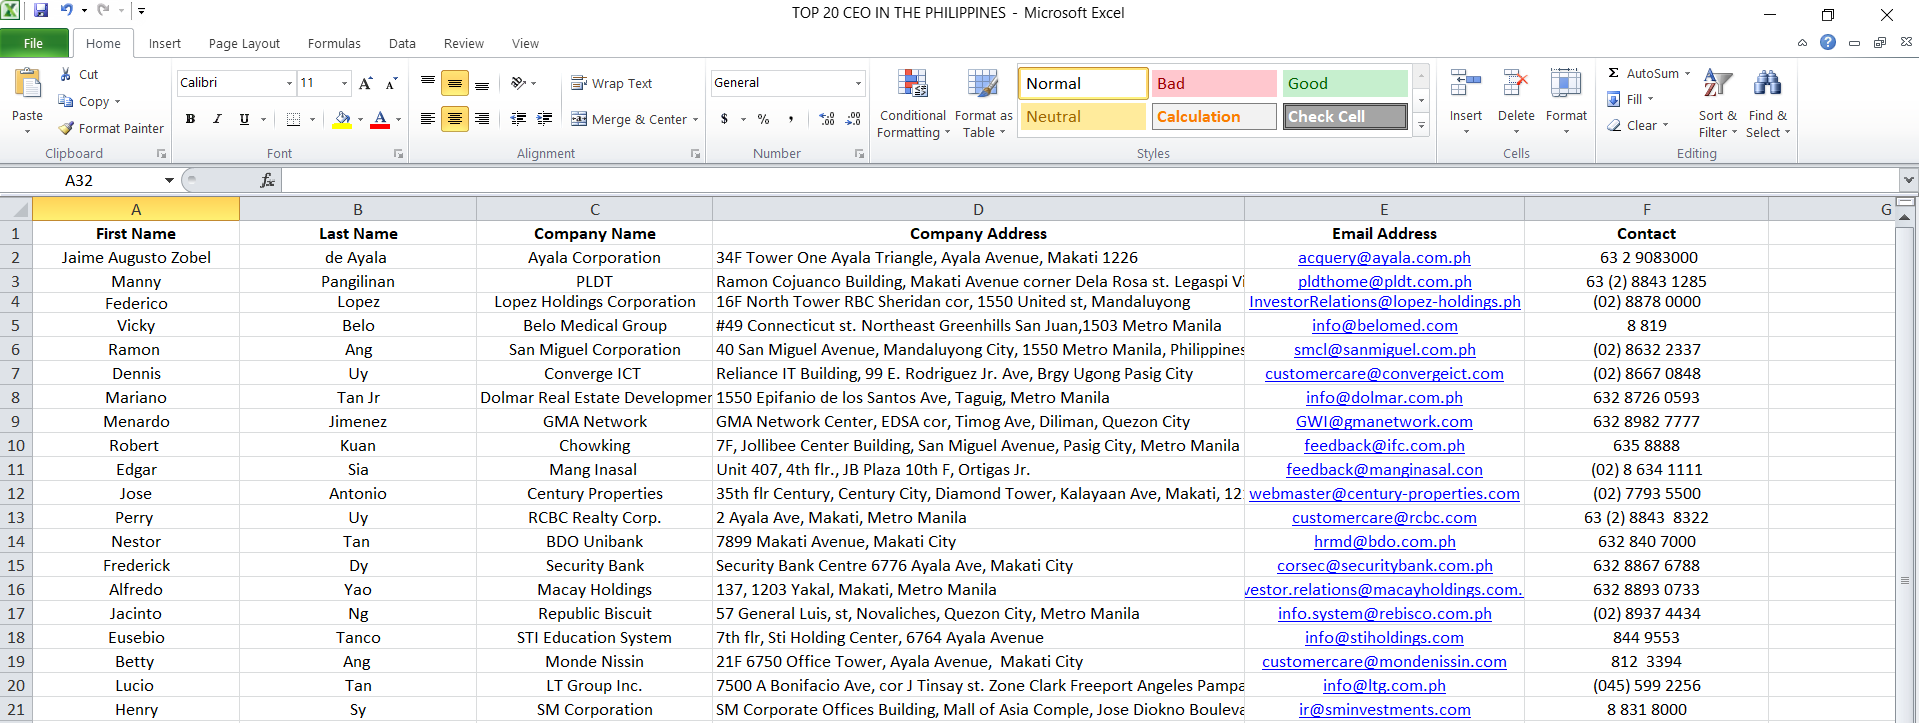Viewport: 1919px width, 723px height.
Task: Click the Paste clipboard icon
Action: [28, 84]
